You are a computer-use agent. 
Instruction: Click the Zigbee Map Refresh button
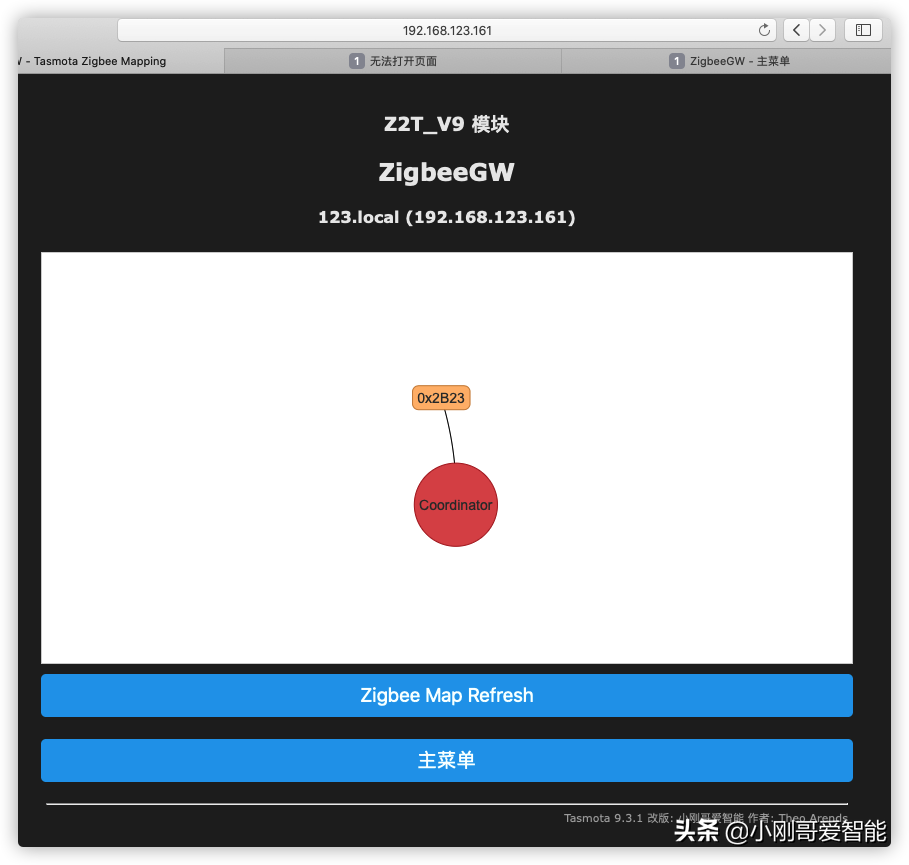tap(447, 695)
